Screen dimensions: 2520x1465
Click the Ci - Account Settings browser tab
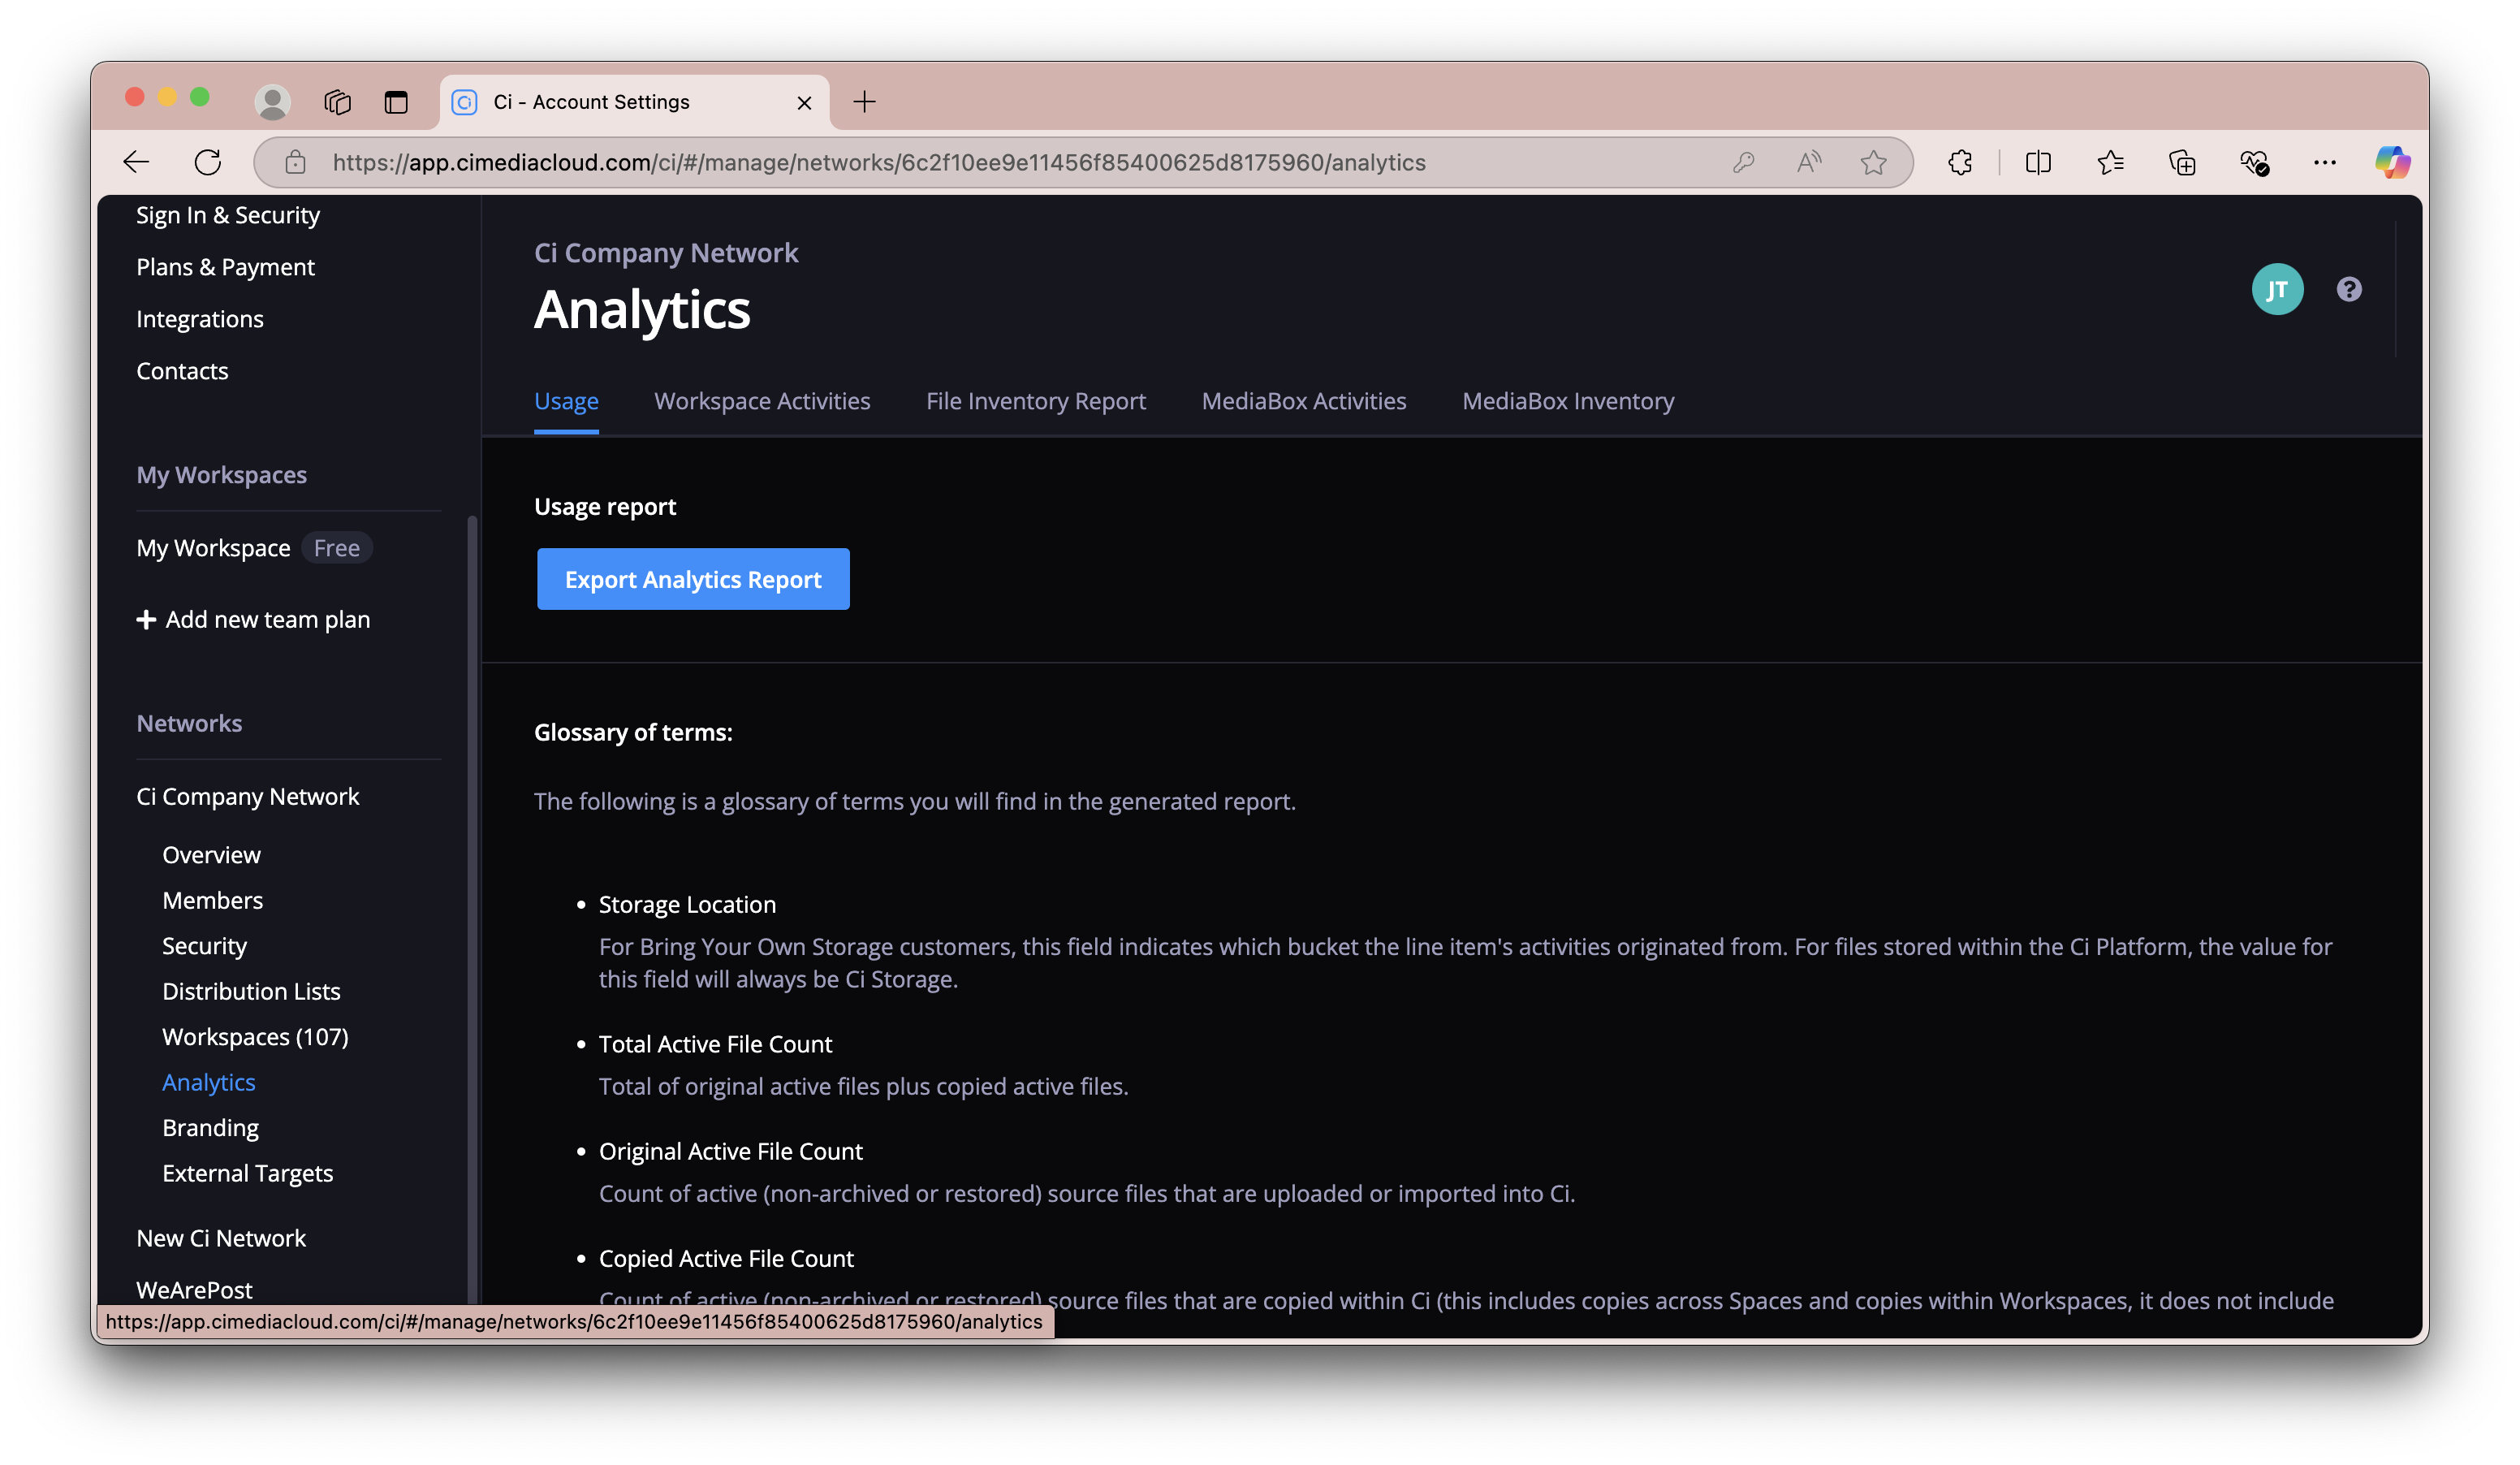pyautogui.click(x=634, y=102)
